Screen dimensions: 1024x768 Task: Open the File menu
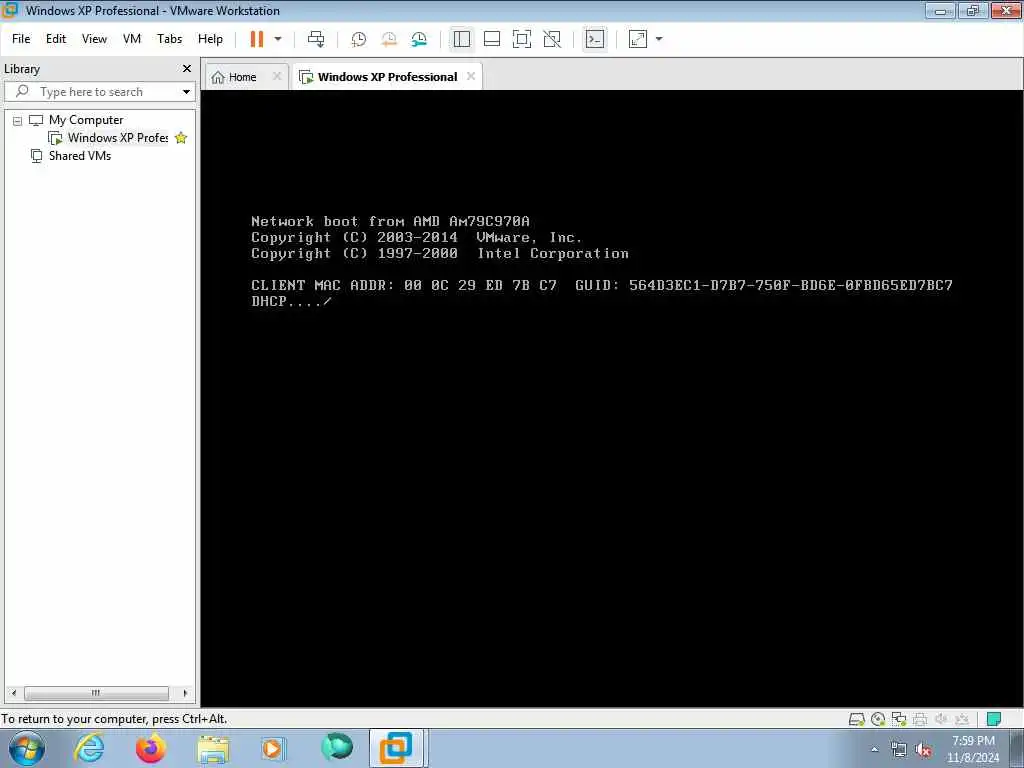click(21, 39)
